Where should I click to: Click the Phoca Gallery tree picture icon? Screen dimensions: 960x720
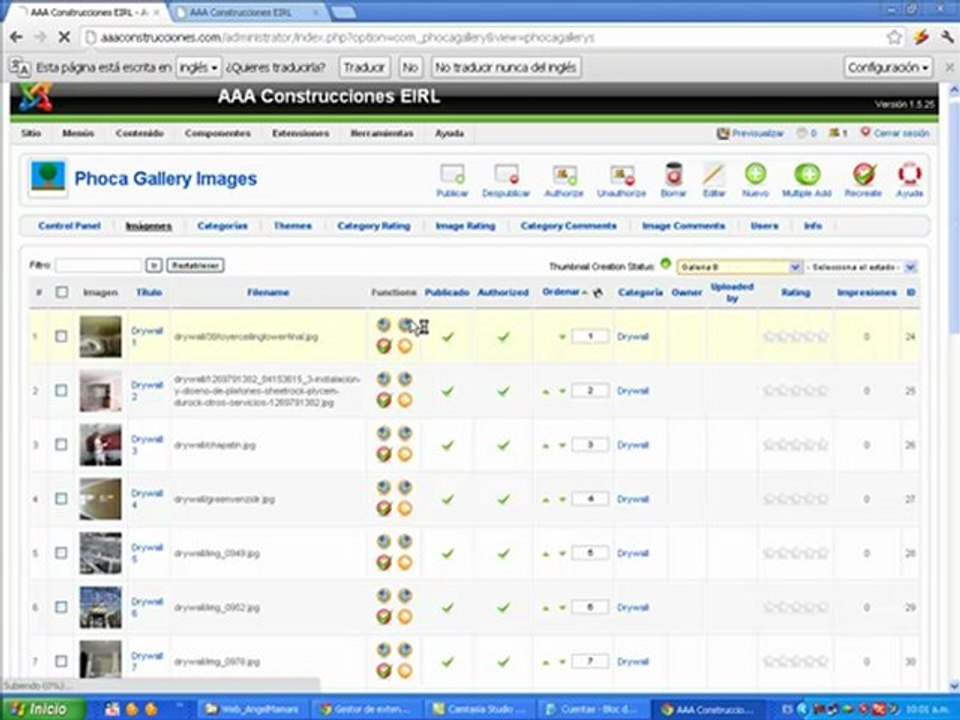48,178
